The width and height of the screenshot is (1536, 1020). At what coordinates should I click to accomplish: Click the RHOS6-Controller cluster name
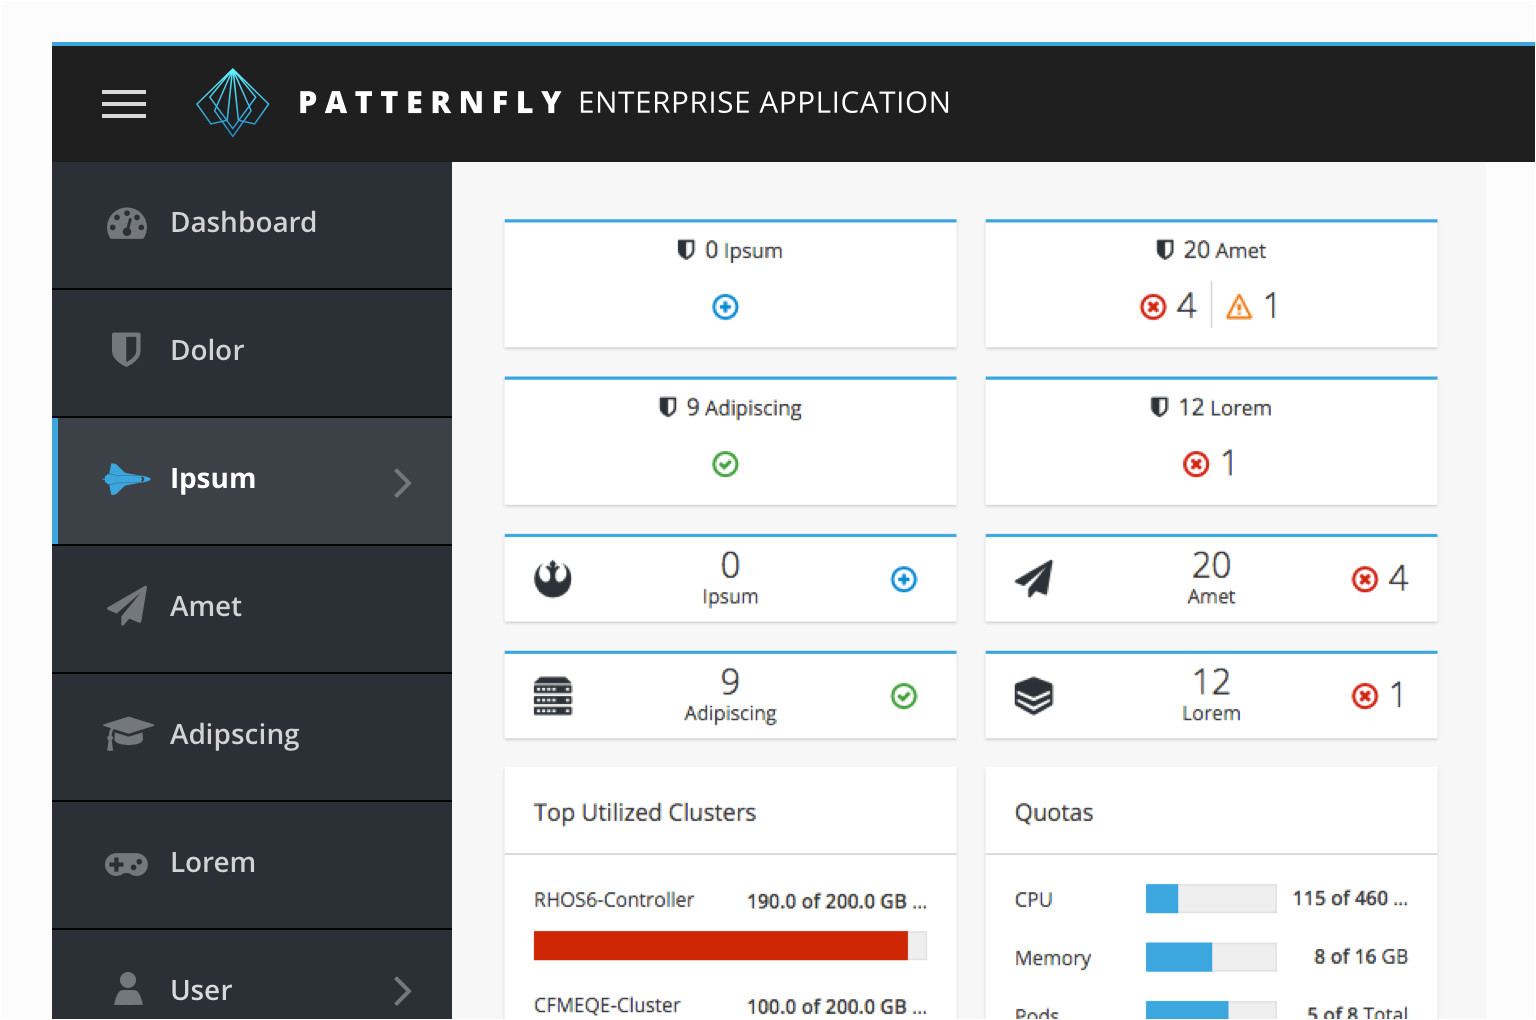(x=614, y=900)
